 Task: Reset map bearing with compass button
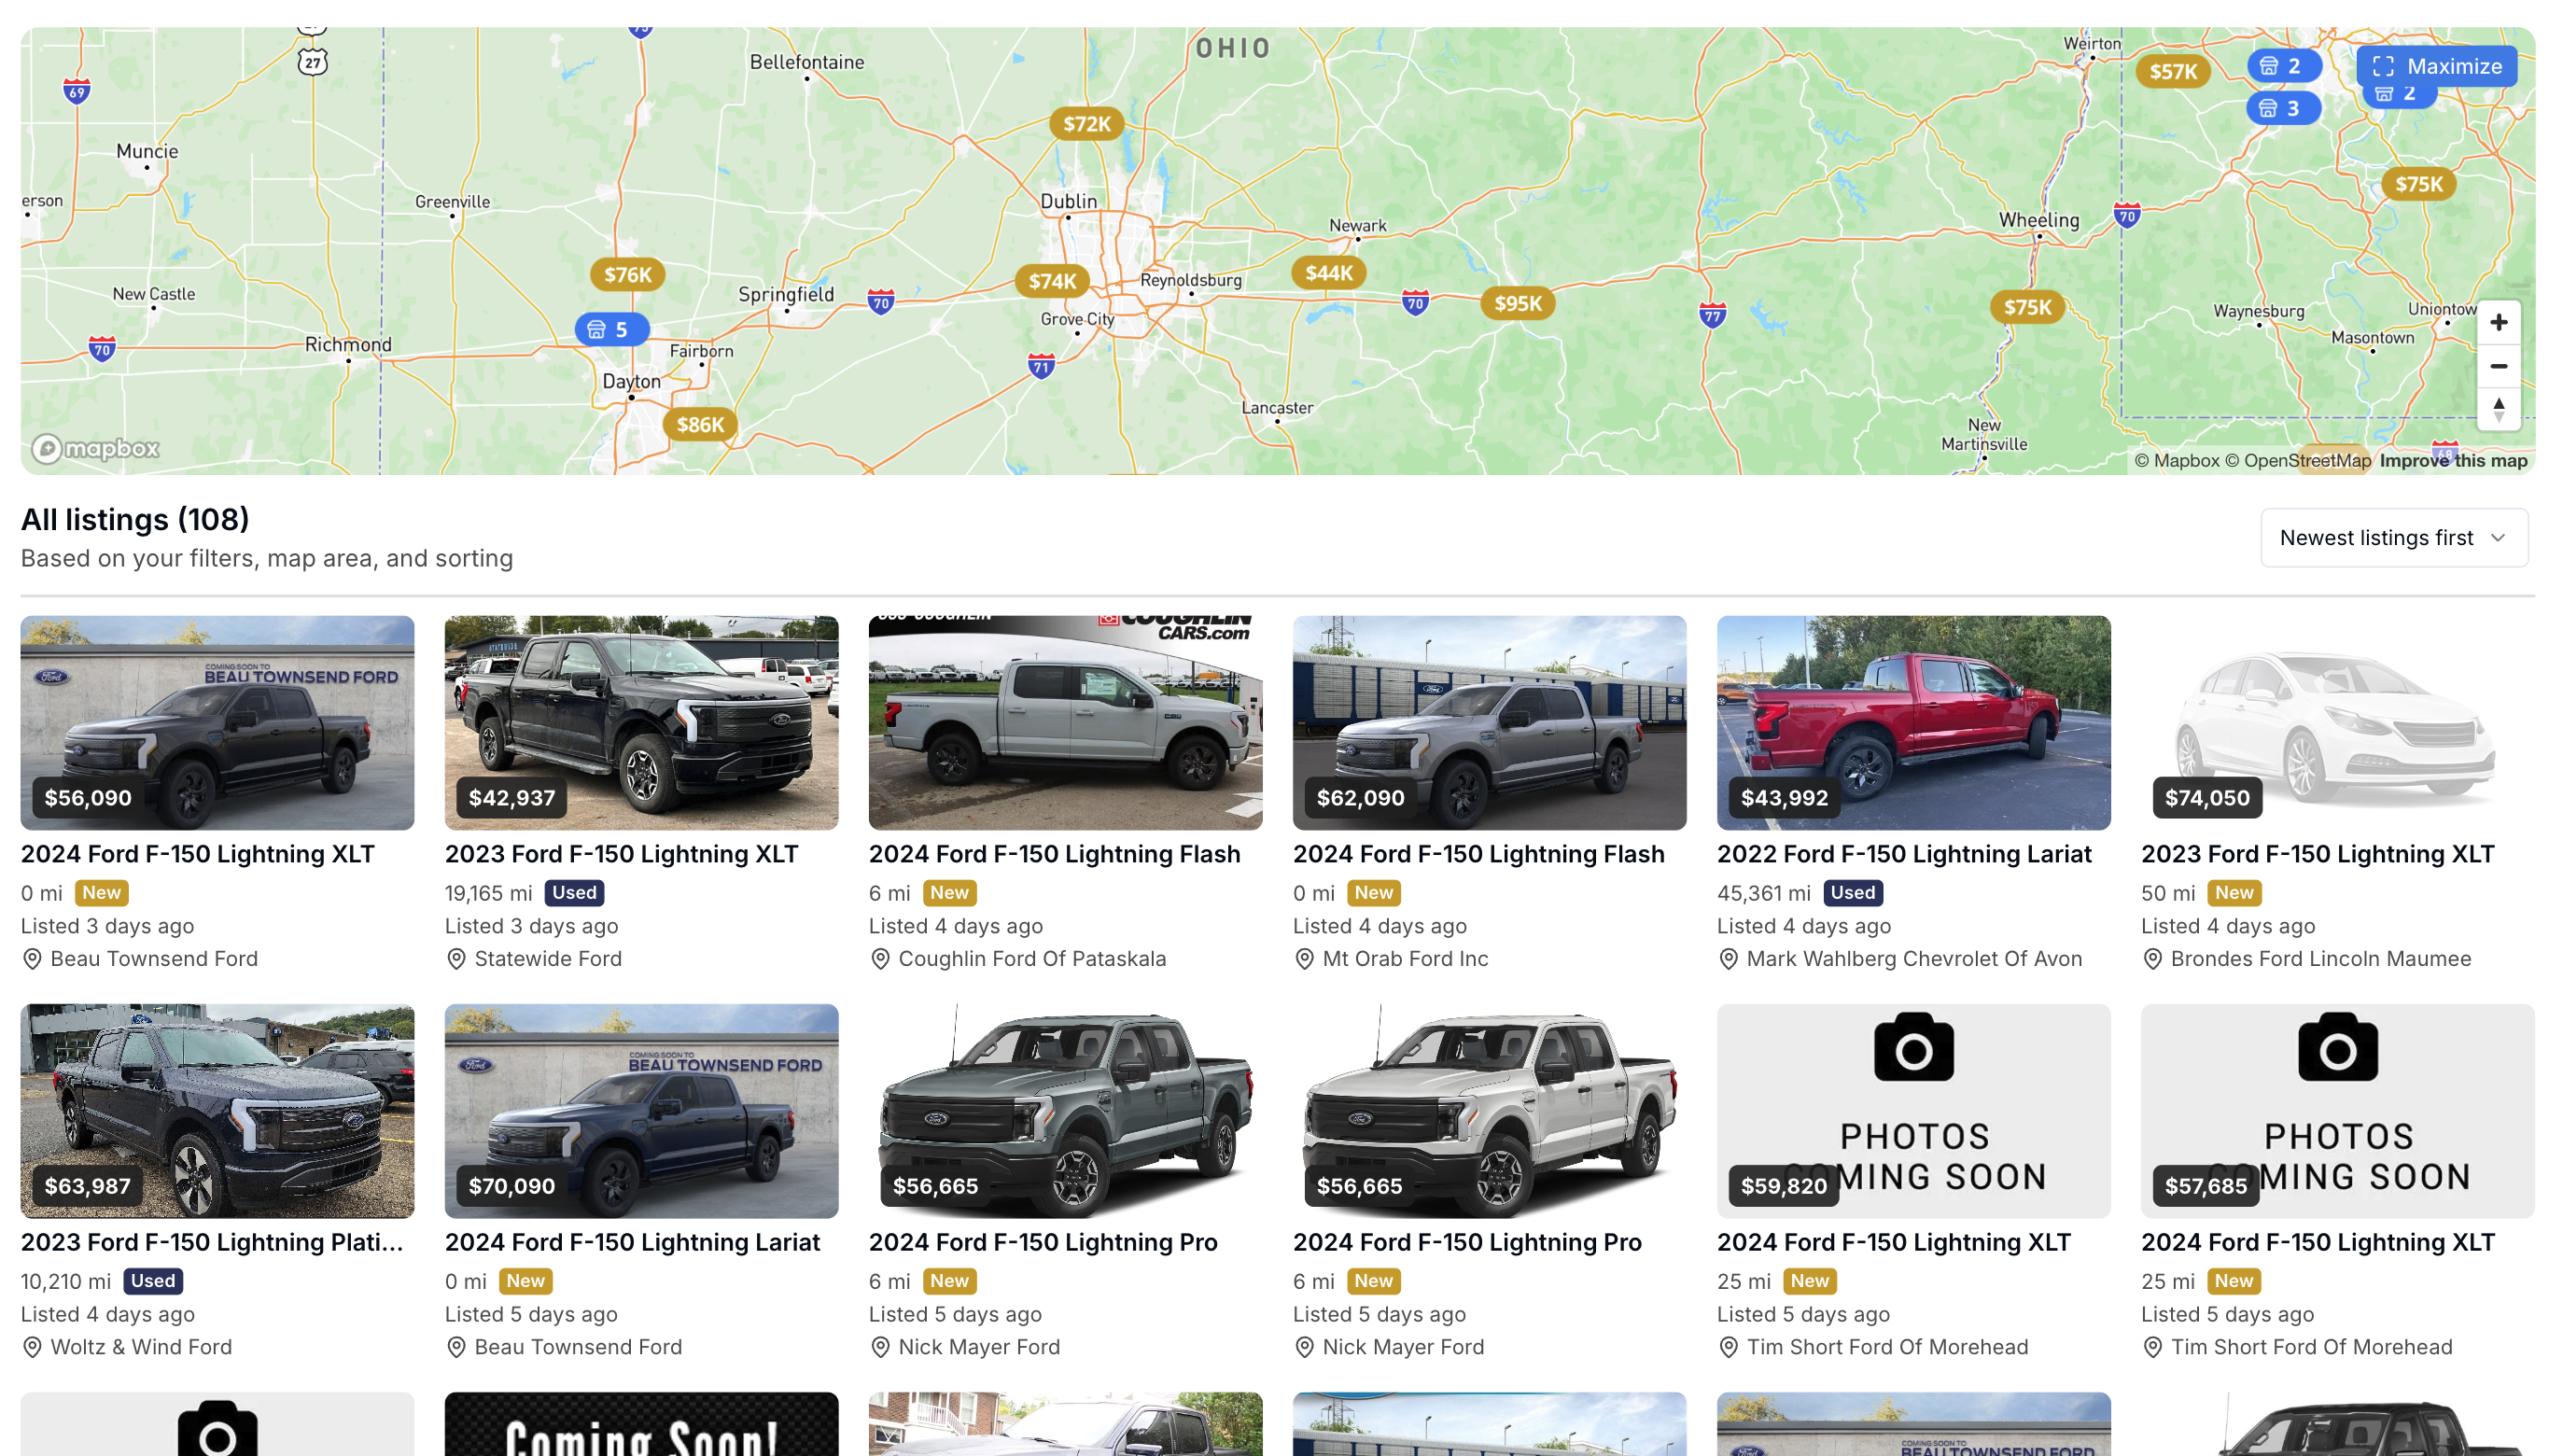[x=2497, y=409]
